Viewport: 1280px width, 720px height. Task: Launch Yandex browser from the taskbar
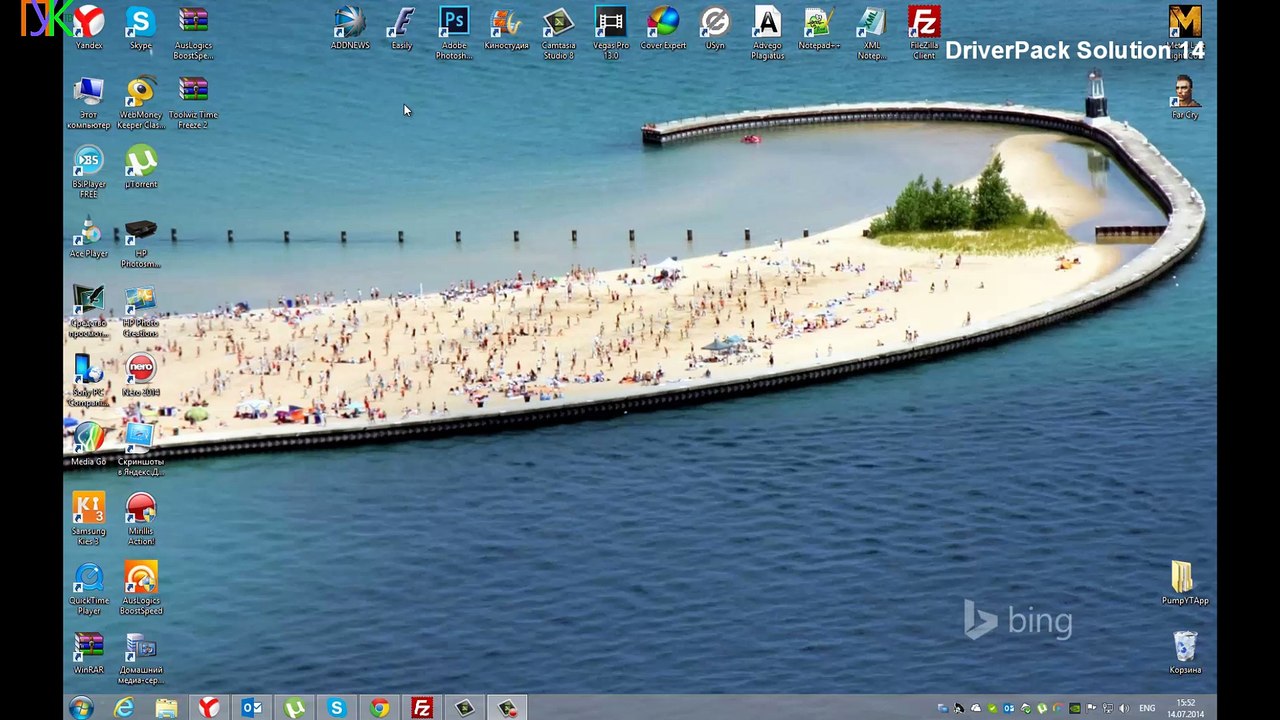click(x=208, y=708)
